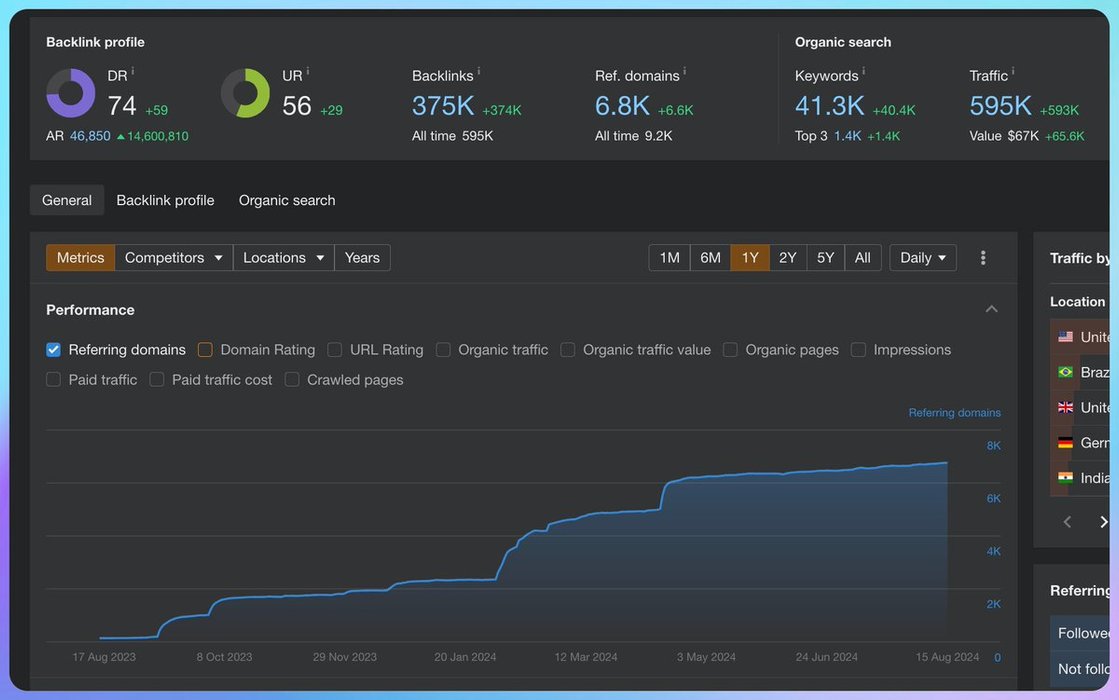Image resolution: width=1119 pixels, height=700 pixels.
Task: Click the Ref. domains info icon
Action: 685,72
